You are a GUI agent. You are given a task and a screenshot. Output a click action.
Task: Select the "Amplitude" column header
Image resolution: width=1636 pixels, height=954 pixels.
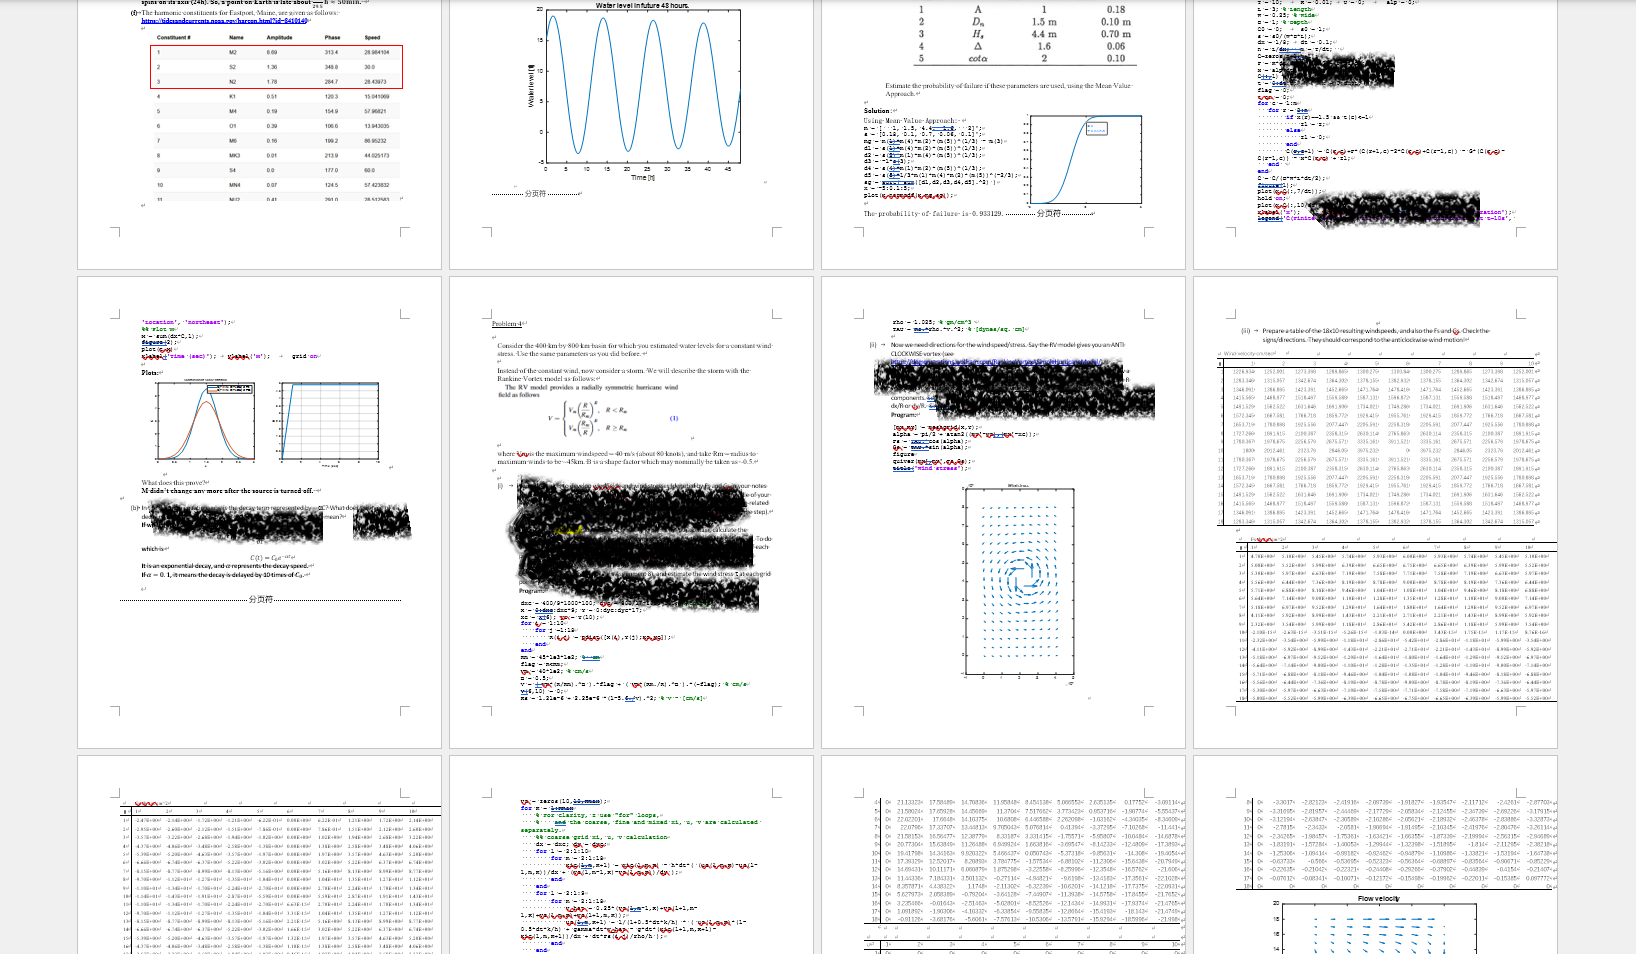click(279, 37)
